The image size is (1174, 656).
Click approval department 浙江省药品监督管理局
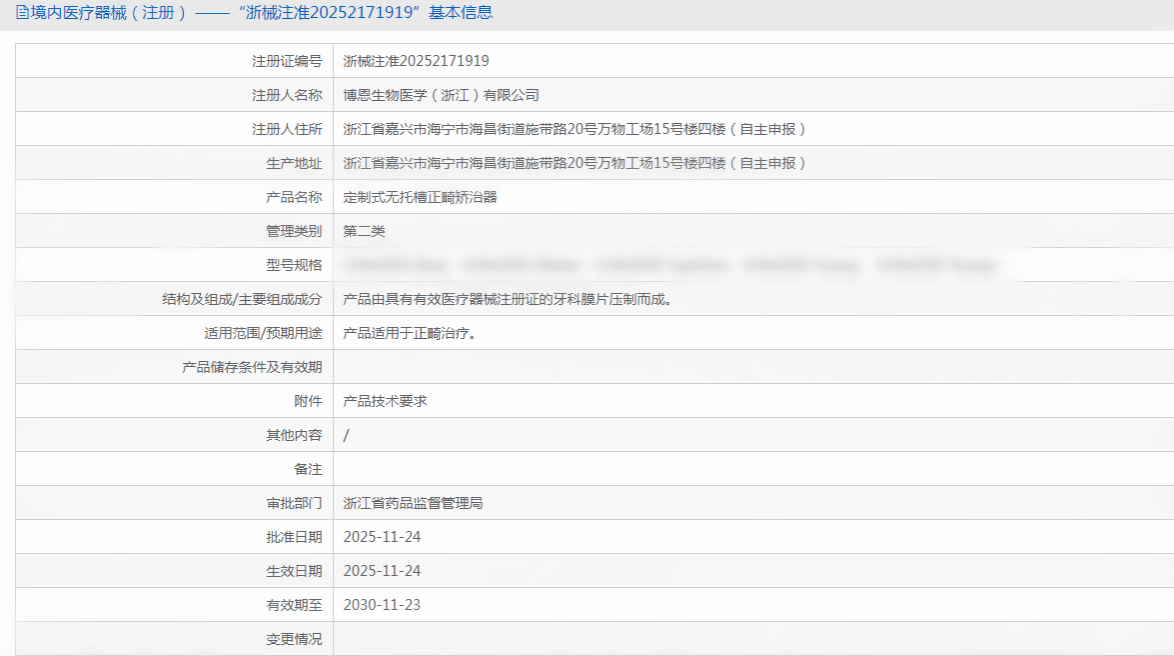413,503
